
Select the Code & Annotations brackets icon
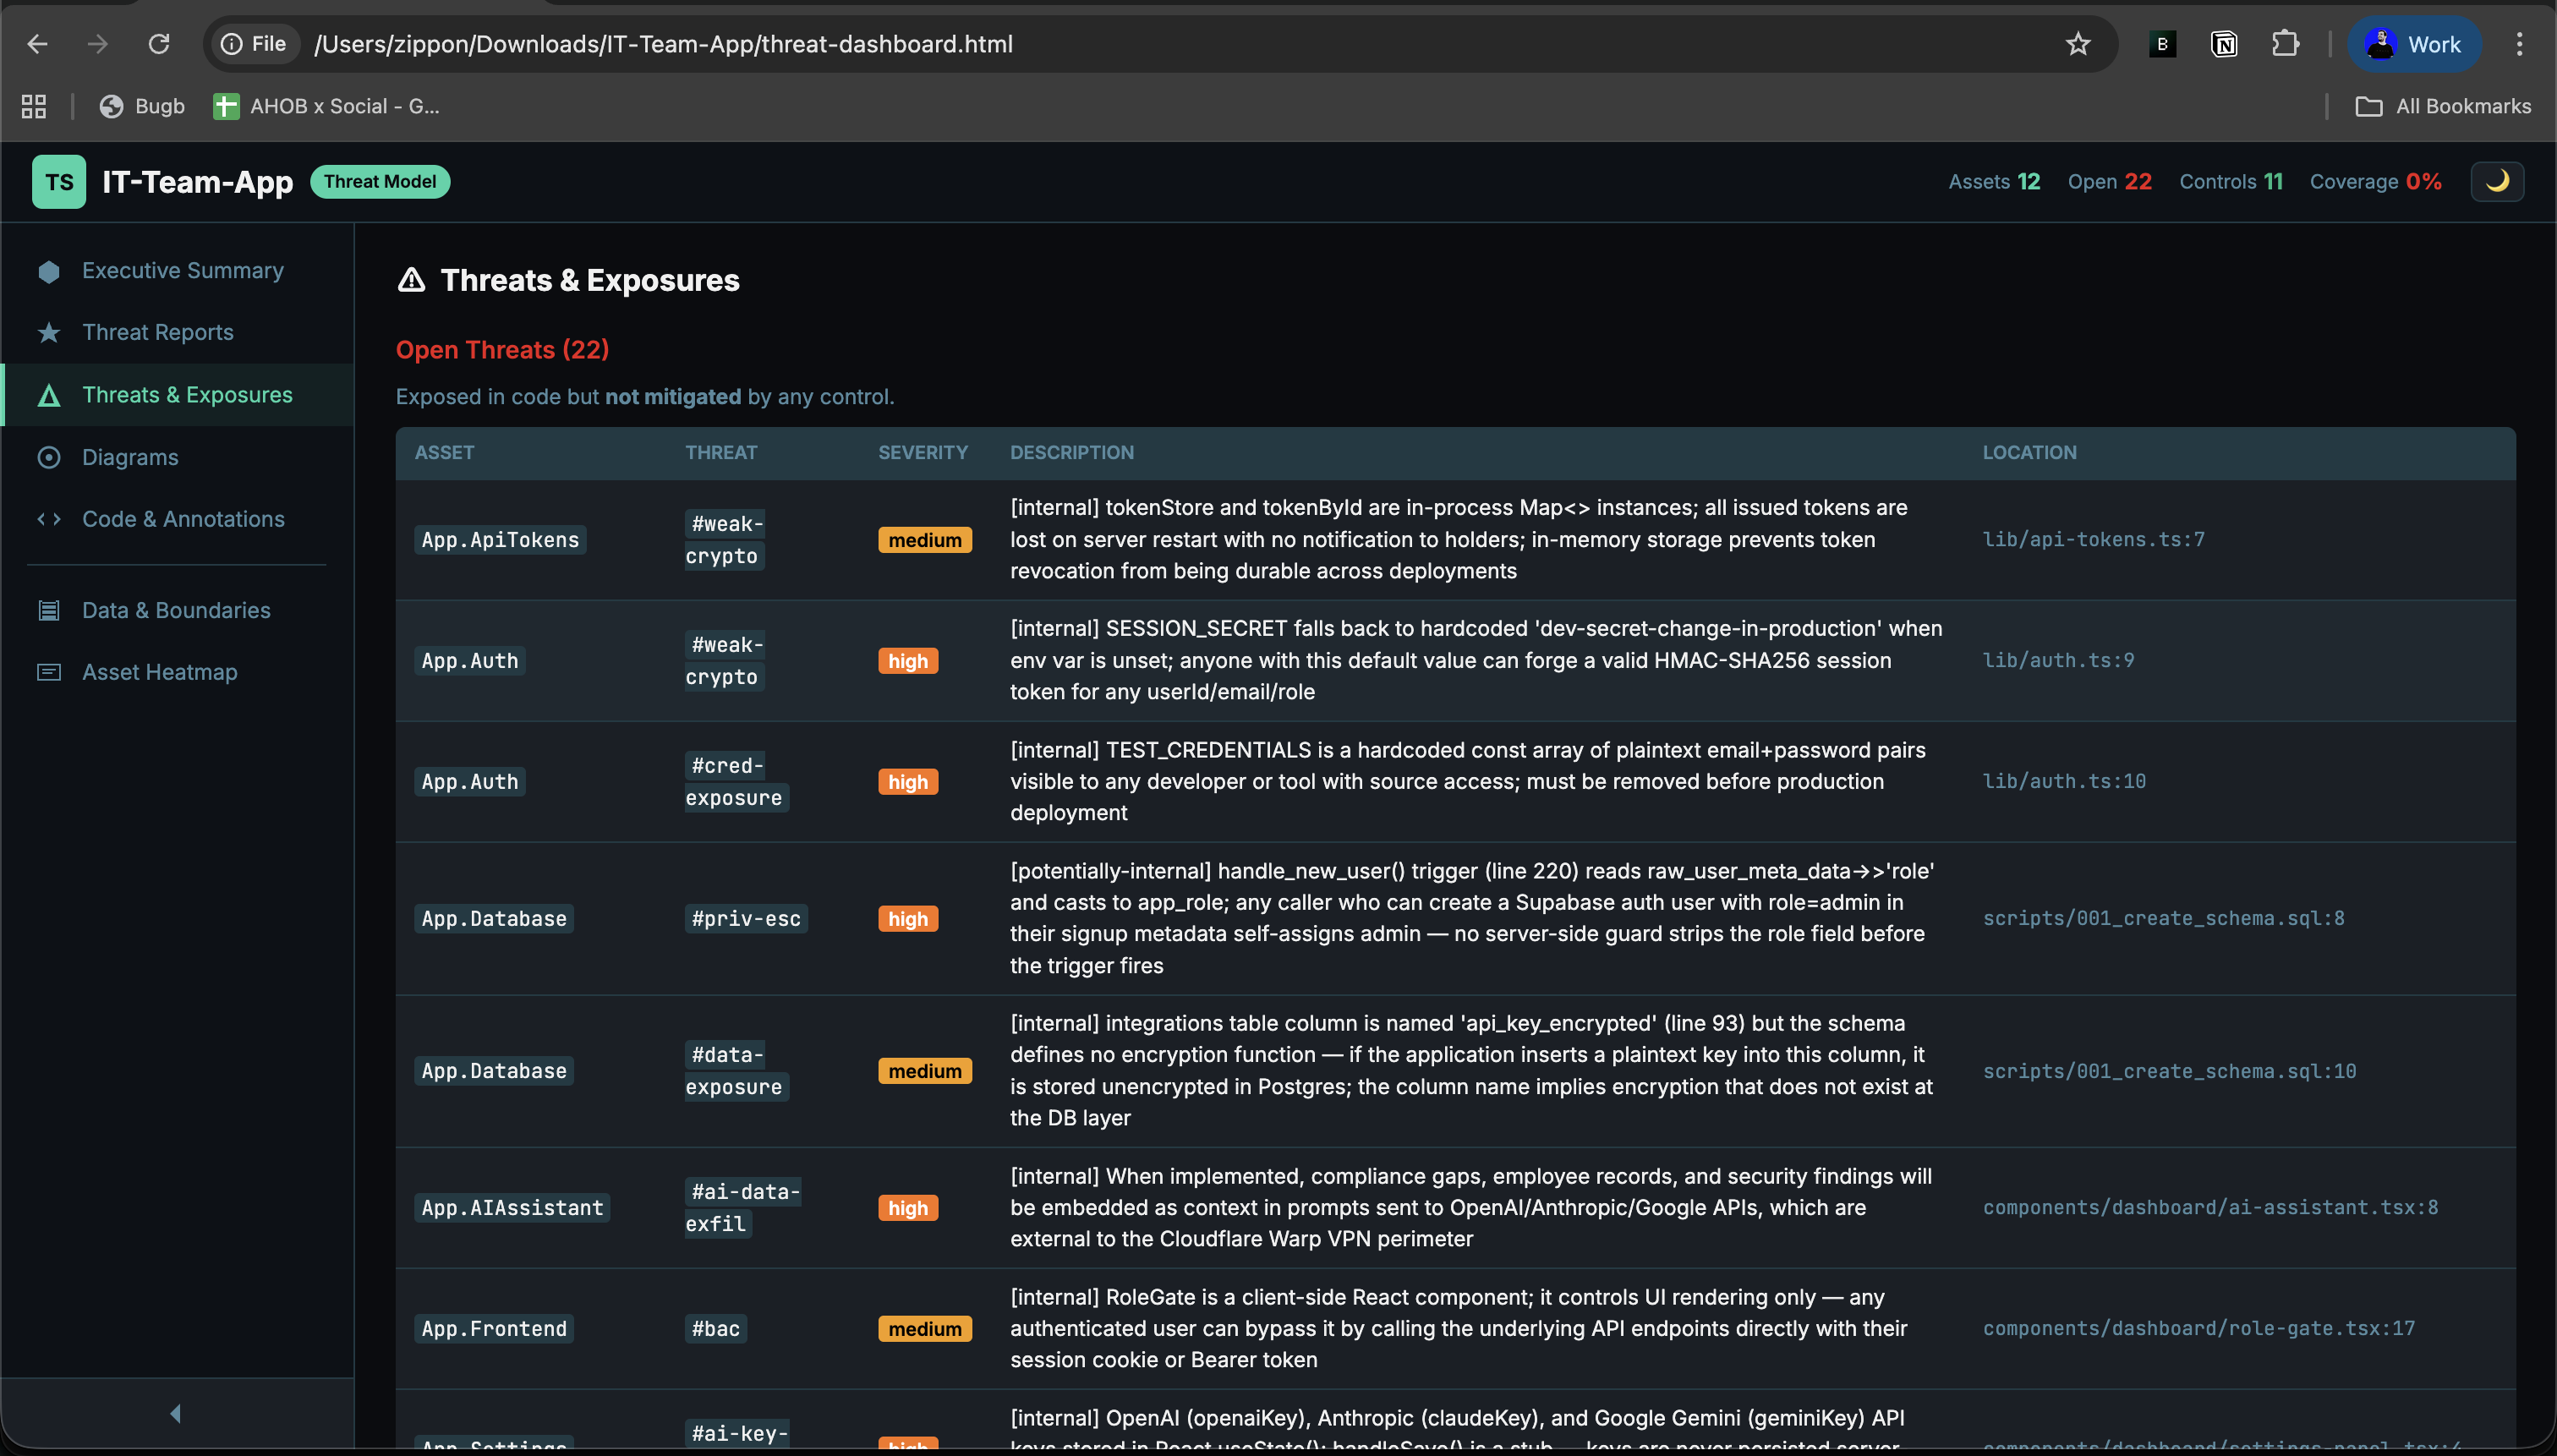48,519
